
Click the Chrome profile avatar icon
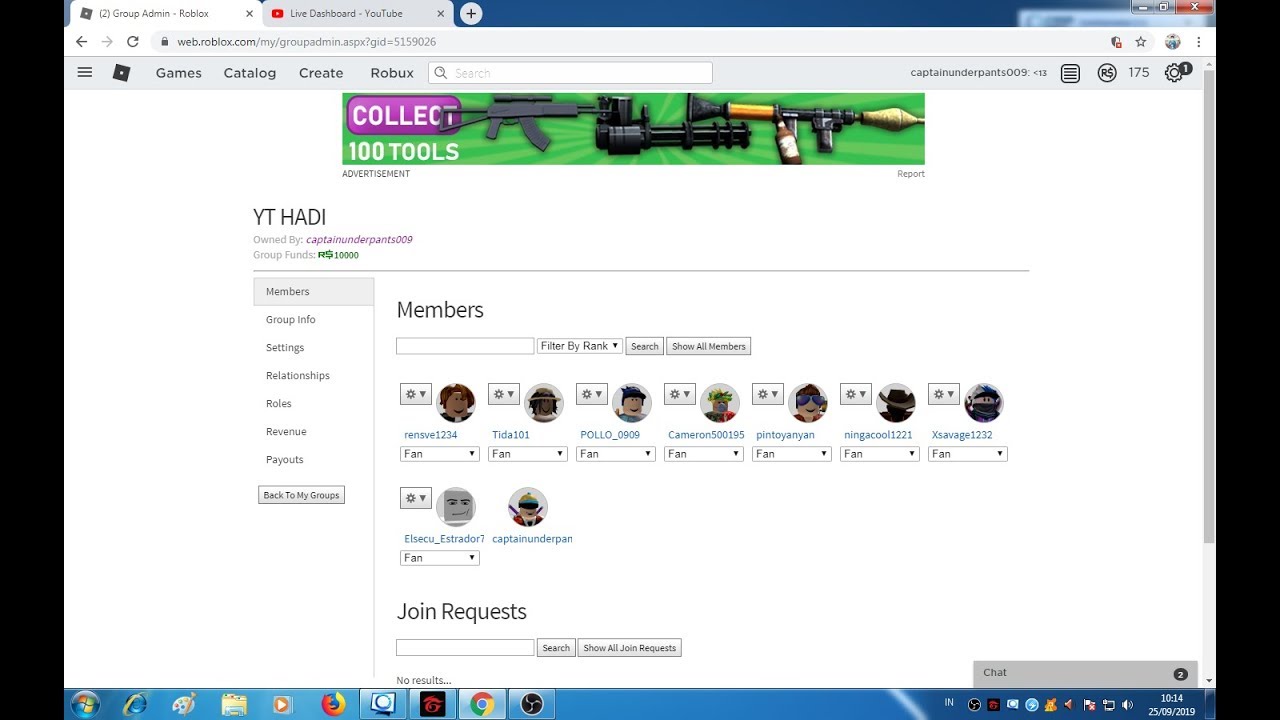[x=1173, y=42]
